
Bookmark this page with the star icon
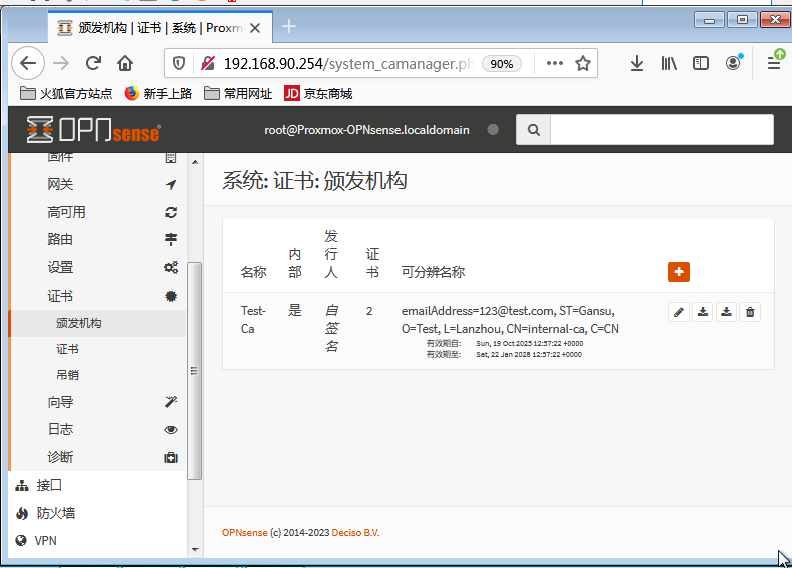point(583,63)
